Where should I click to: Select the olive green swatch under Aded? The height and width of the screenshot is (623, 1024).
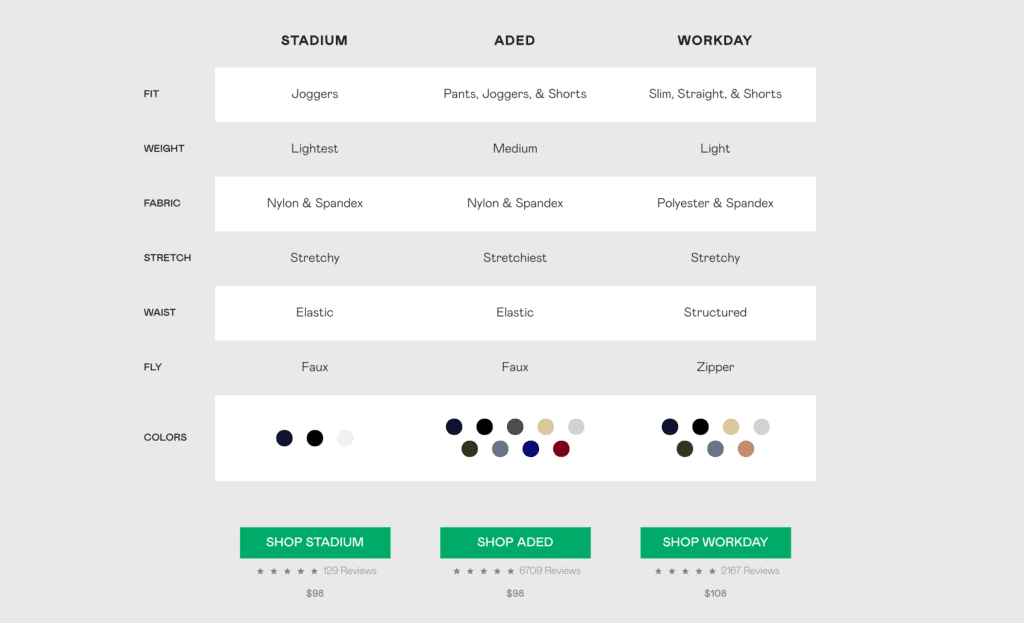tap(470, 449)
